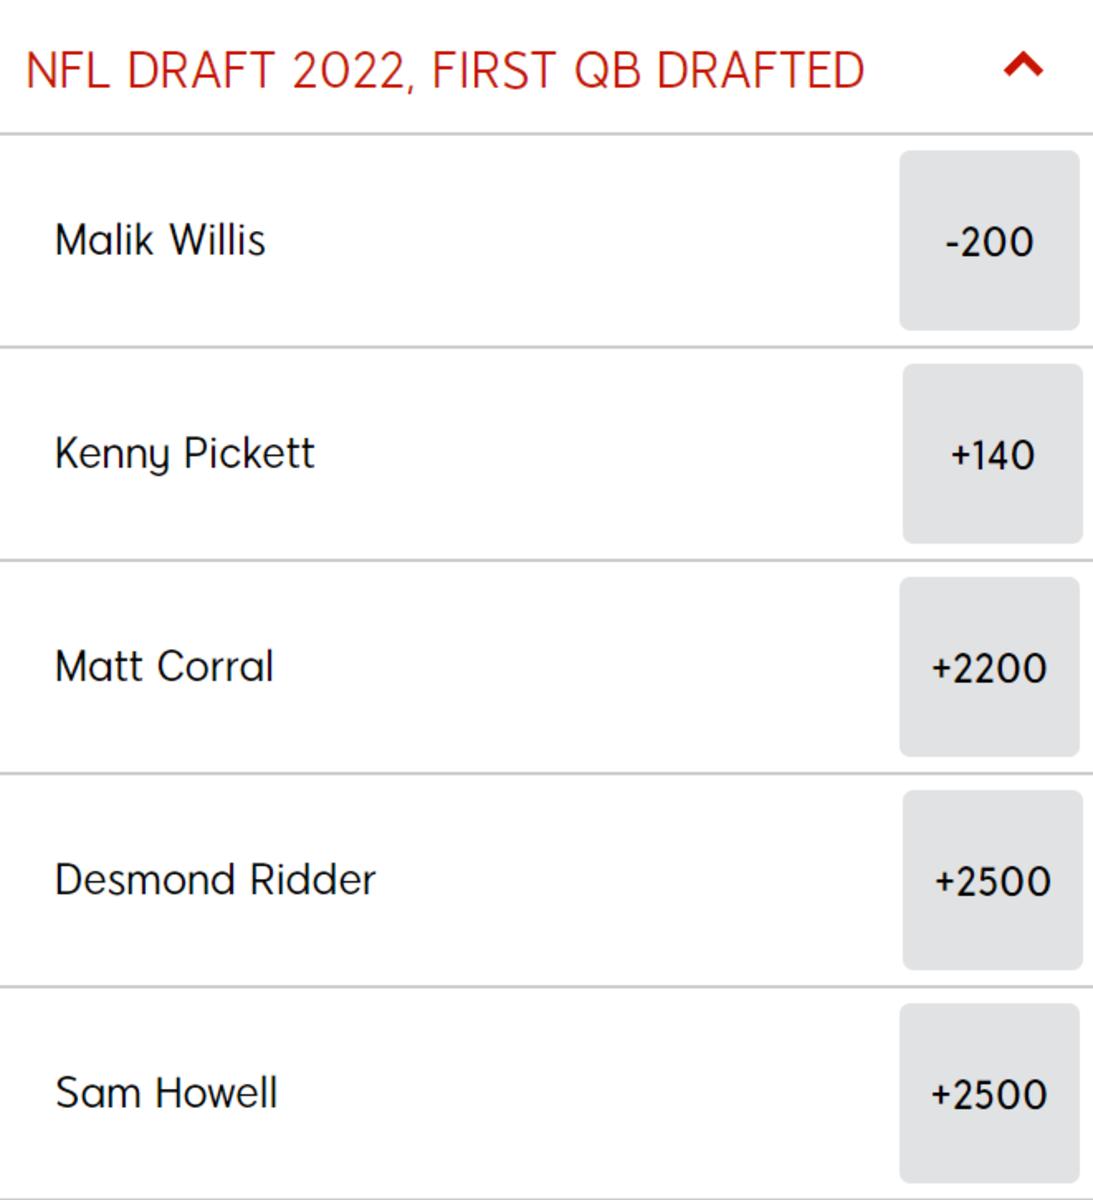
Task: Choose Desmond Ridder's +2500 odds button
Action: [x=992, y=880]
